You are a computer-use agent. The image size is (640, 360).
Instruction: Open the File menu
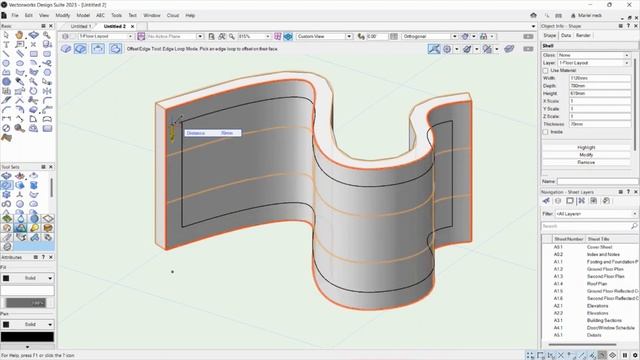[x=15, y=16]
